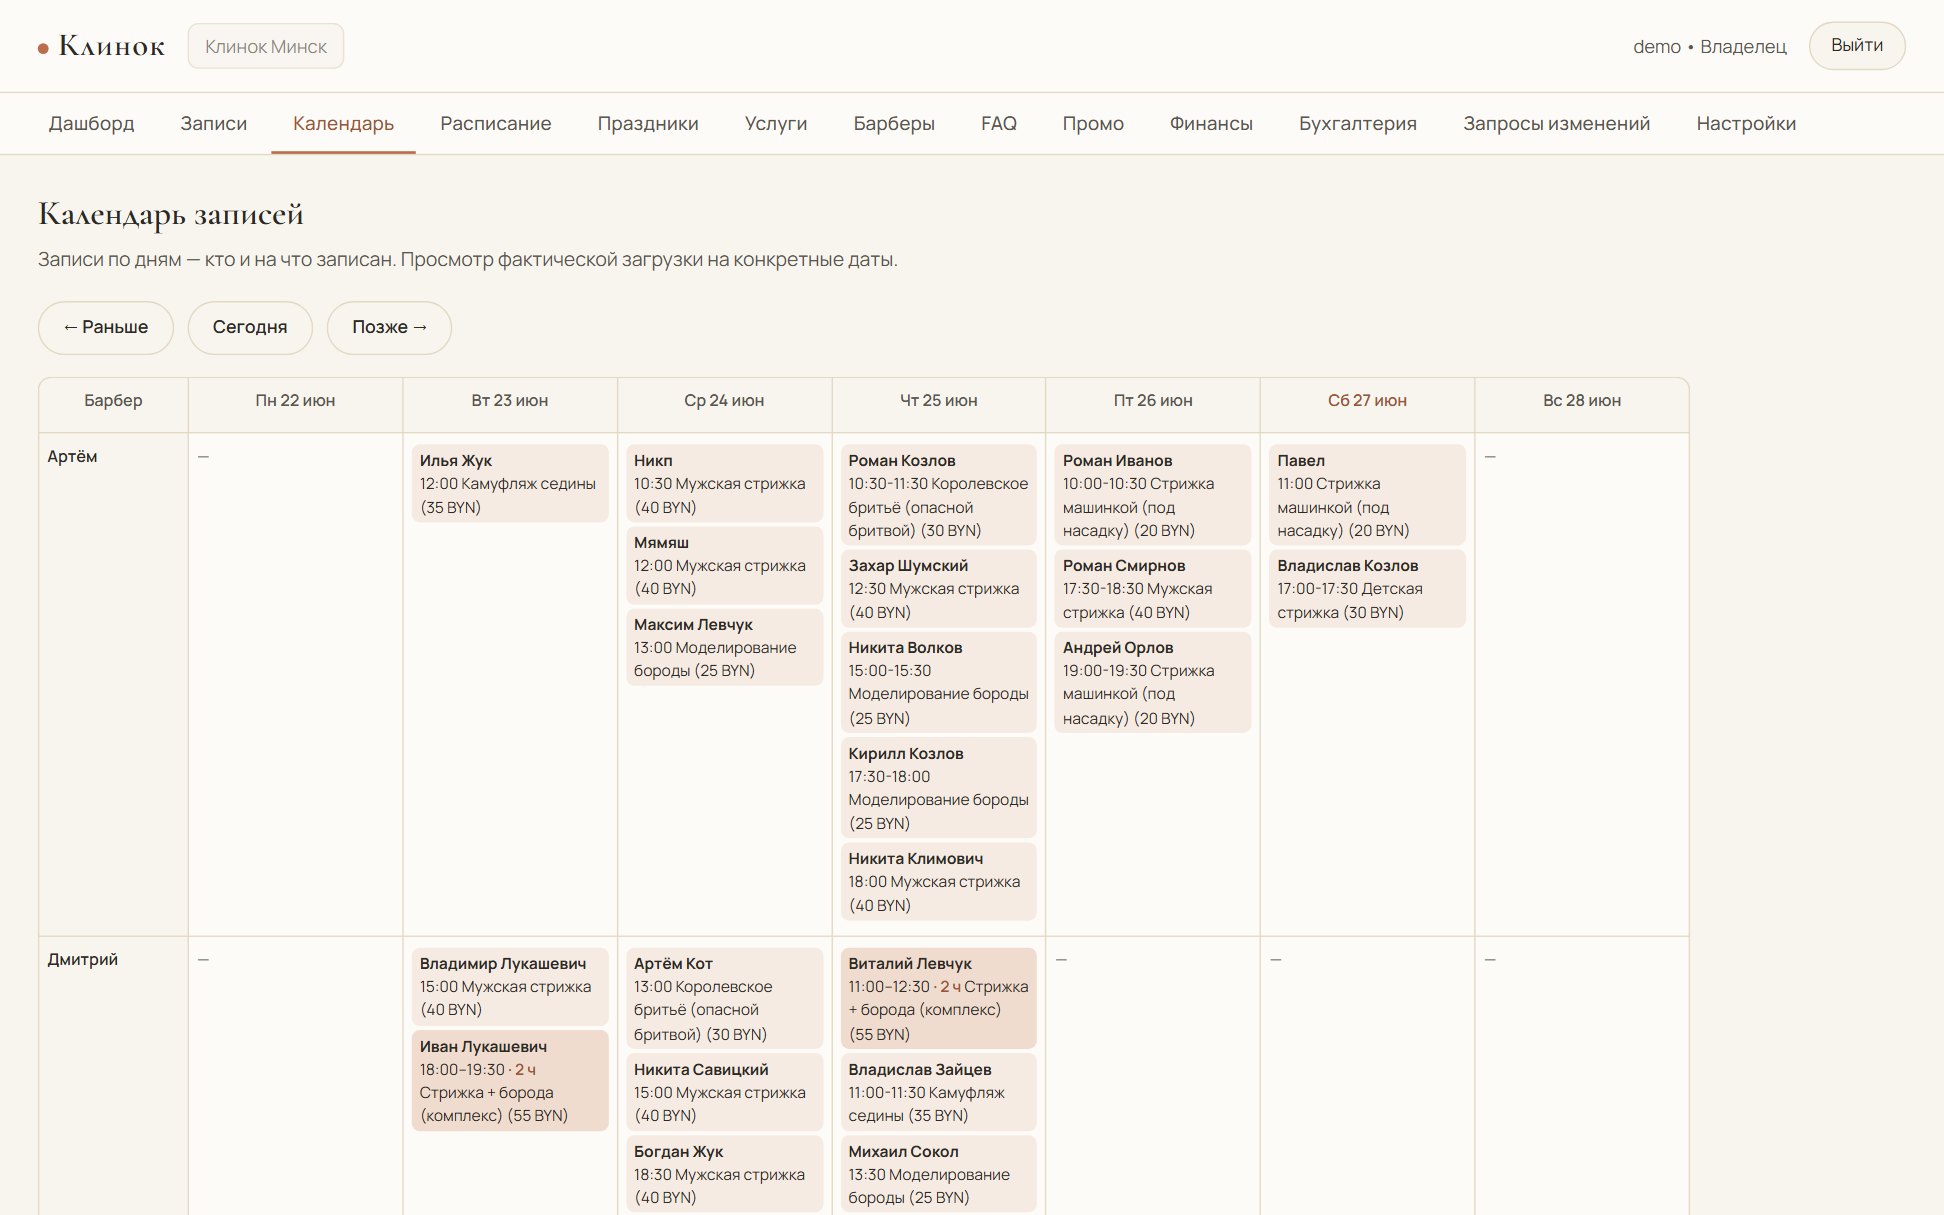This screenshot has height=1215, width=1944.
Task: Open Запросы изменений tab
Action: click(1557, 124)
